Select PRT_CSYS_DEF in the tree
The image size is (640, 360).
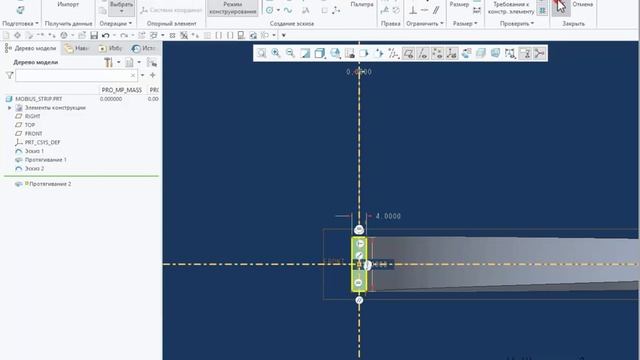(42, 142)
